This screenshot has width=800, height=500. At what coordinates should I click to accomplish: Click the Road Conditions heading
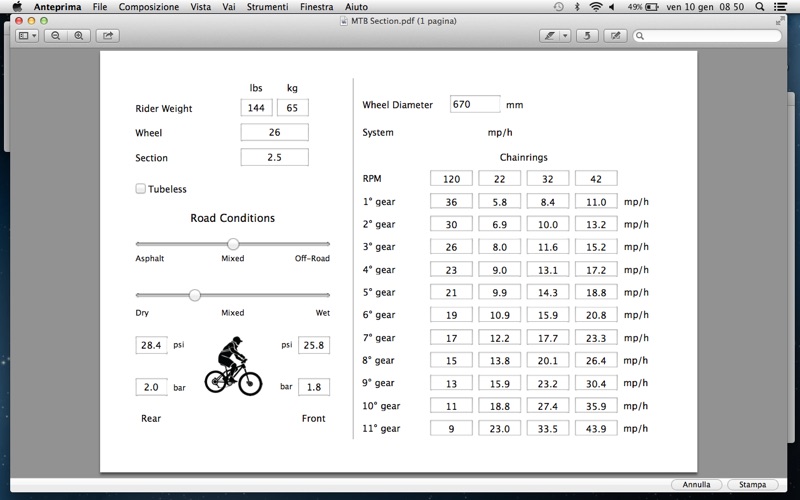233,218
